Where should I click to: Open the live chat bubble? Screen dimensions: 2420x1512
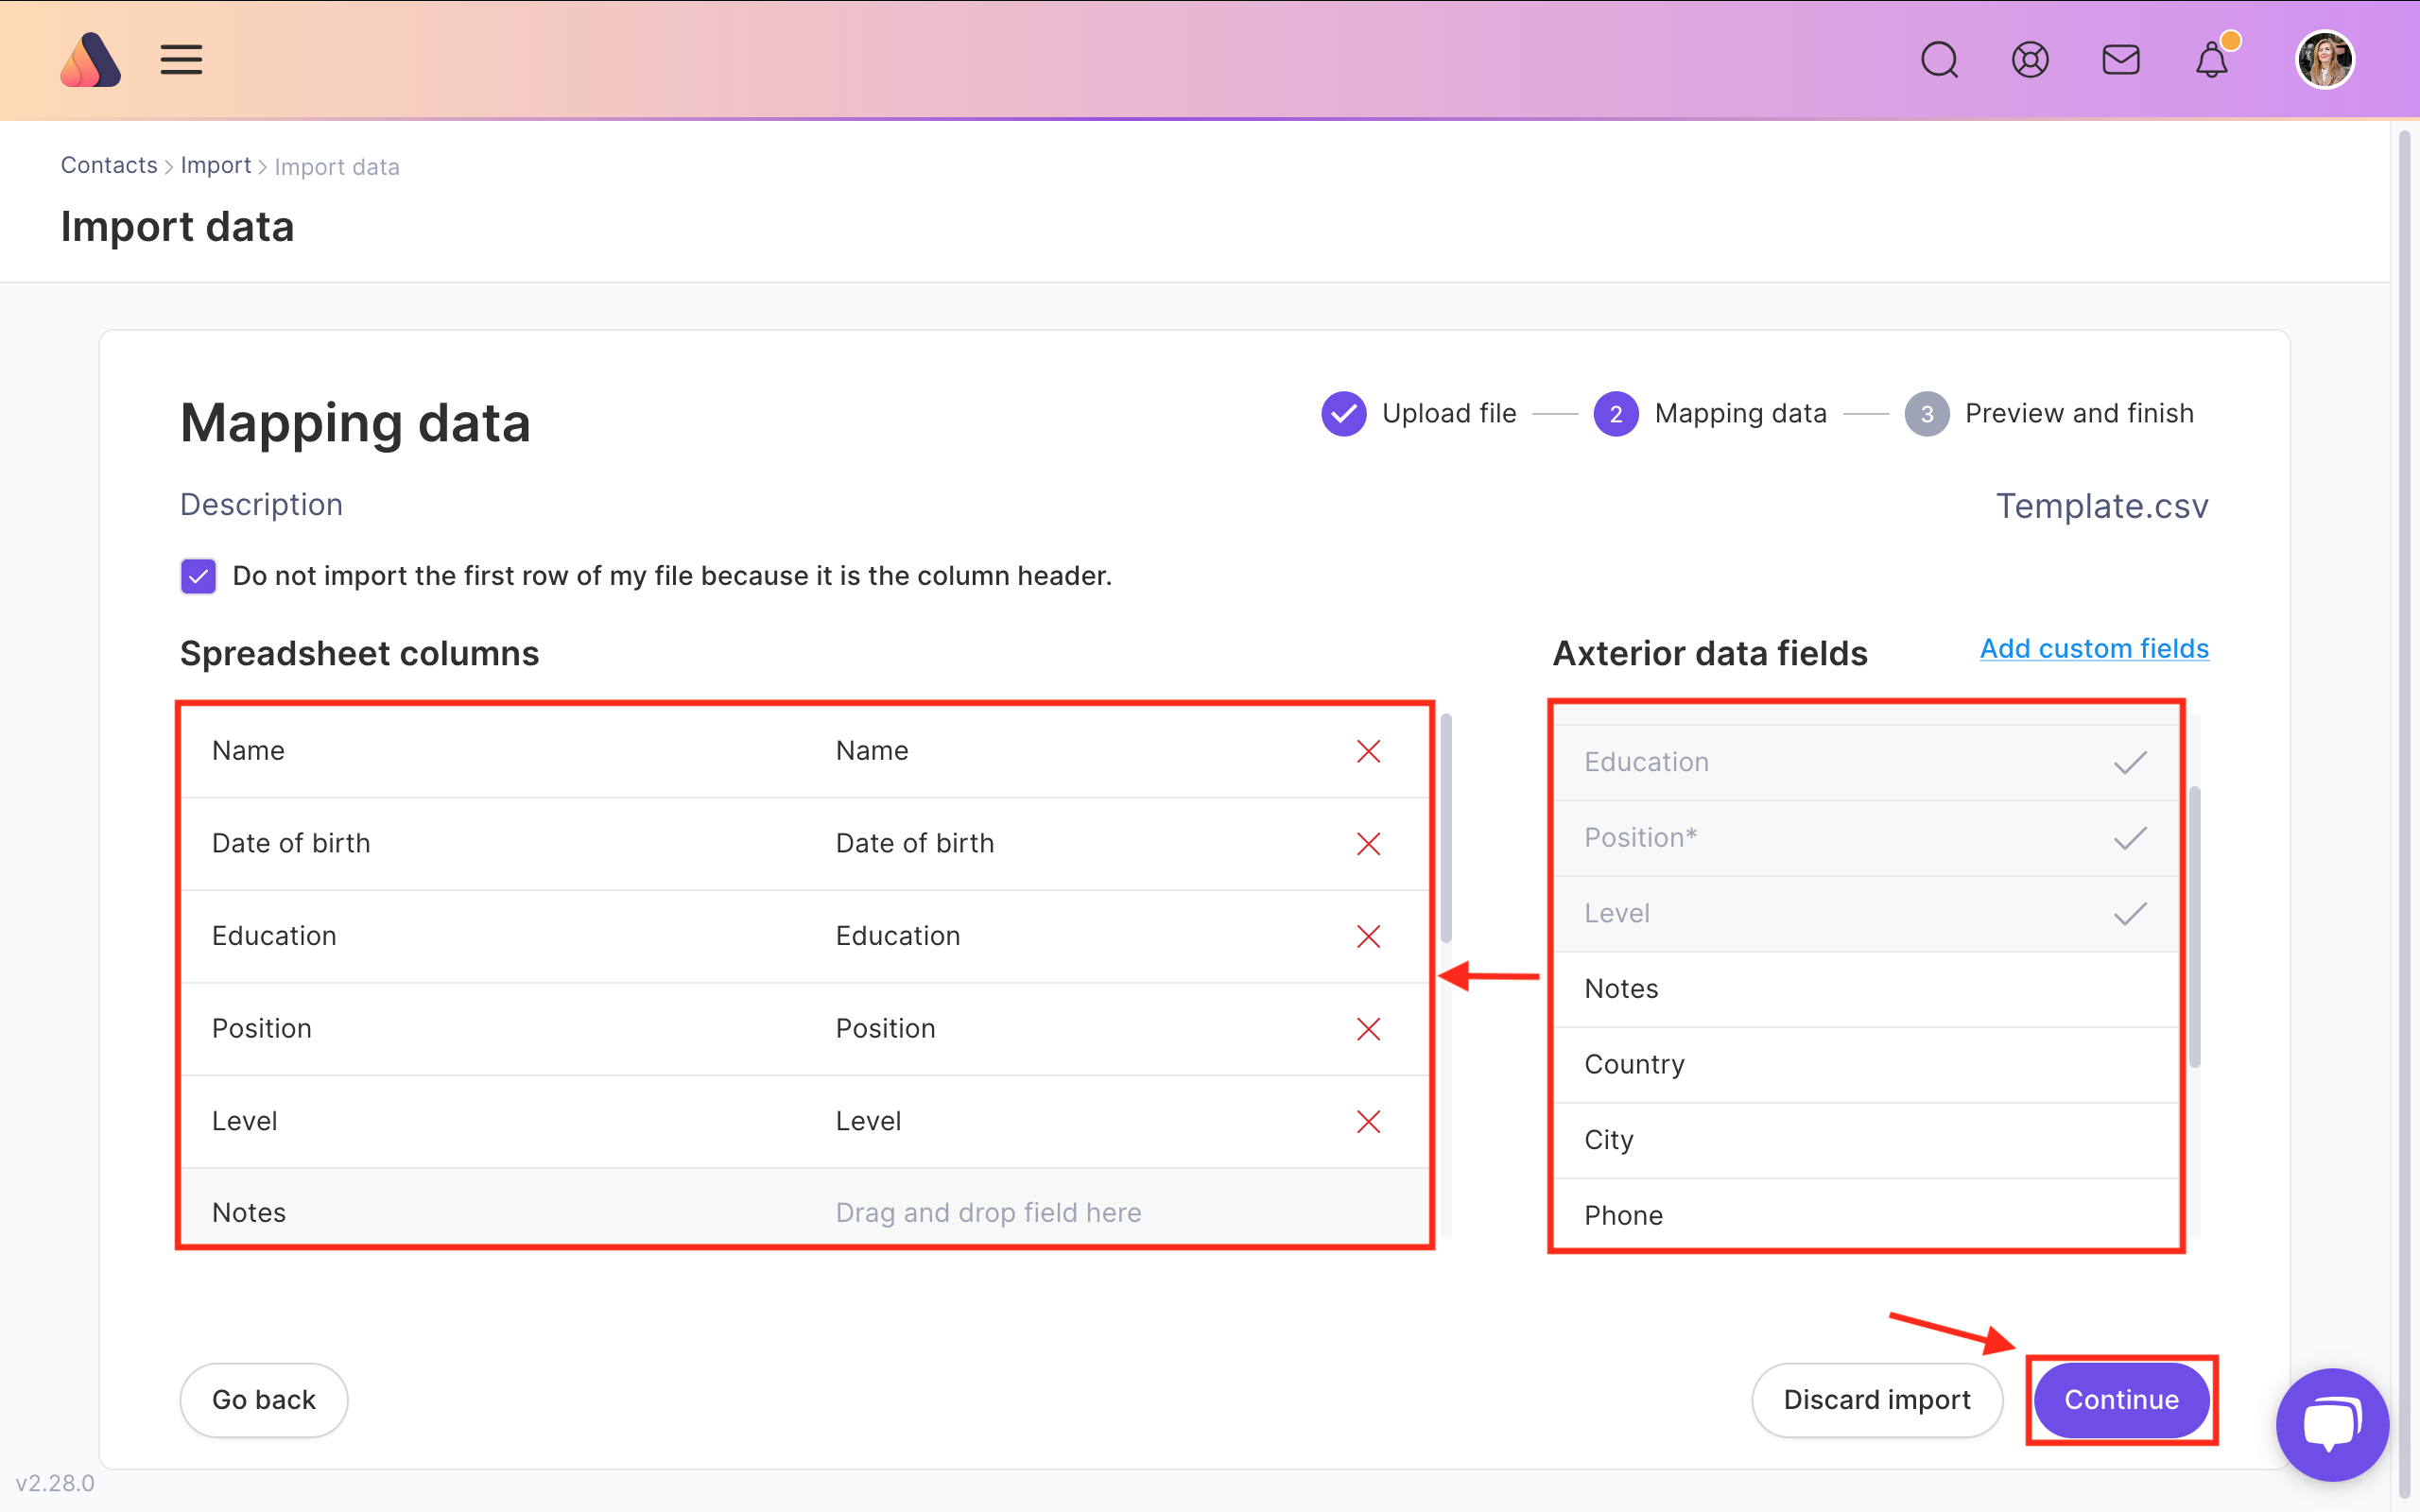point(2332,1424)
